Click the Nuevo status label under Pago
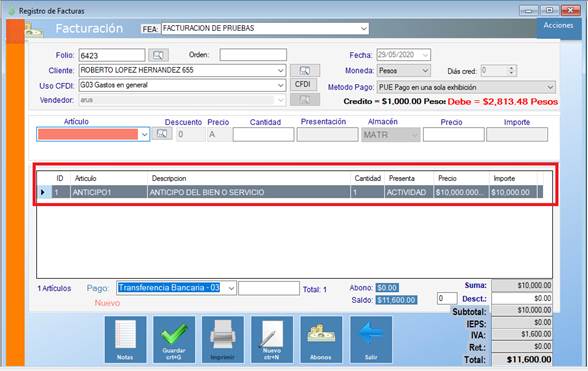The image size is (588, 371). coord(107,303)
